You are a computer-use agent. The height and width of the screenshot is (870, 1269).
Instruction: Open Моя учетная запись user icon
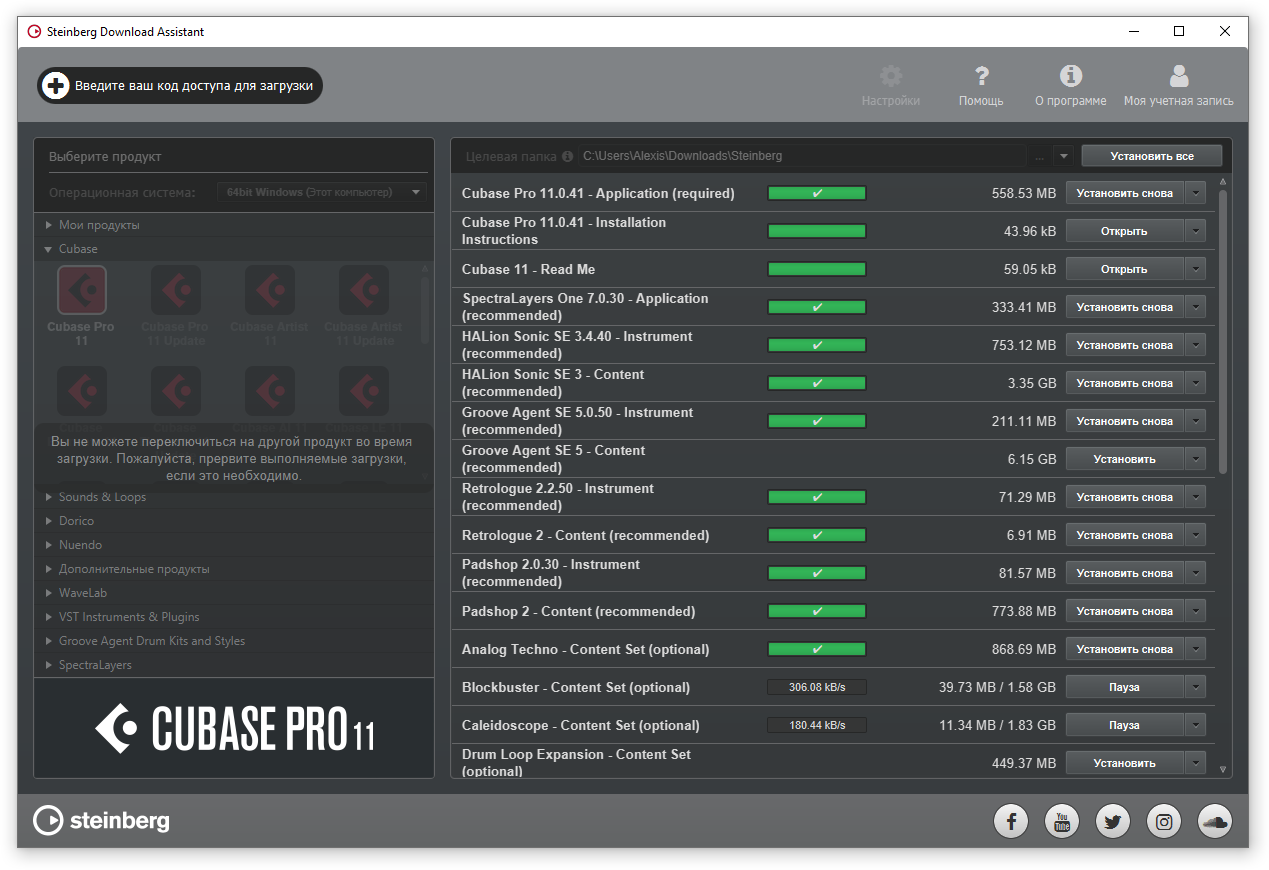(1179, 76)
